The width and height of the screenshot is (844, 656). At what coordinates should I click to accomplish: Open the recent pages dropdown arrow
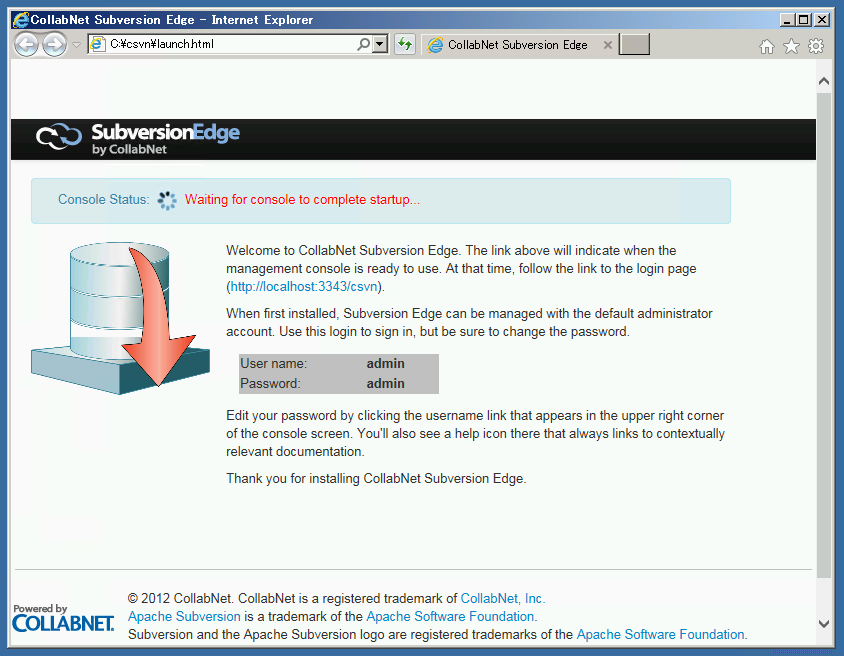tap(76, 45)
